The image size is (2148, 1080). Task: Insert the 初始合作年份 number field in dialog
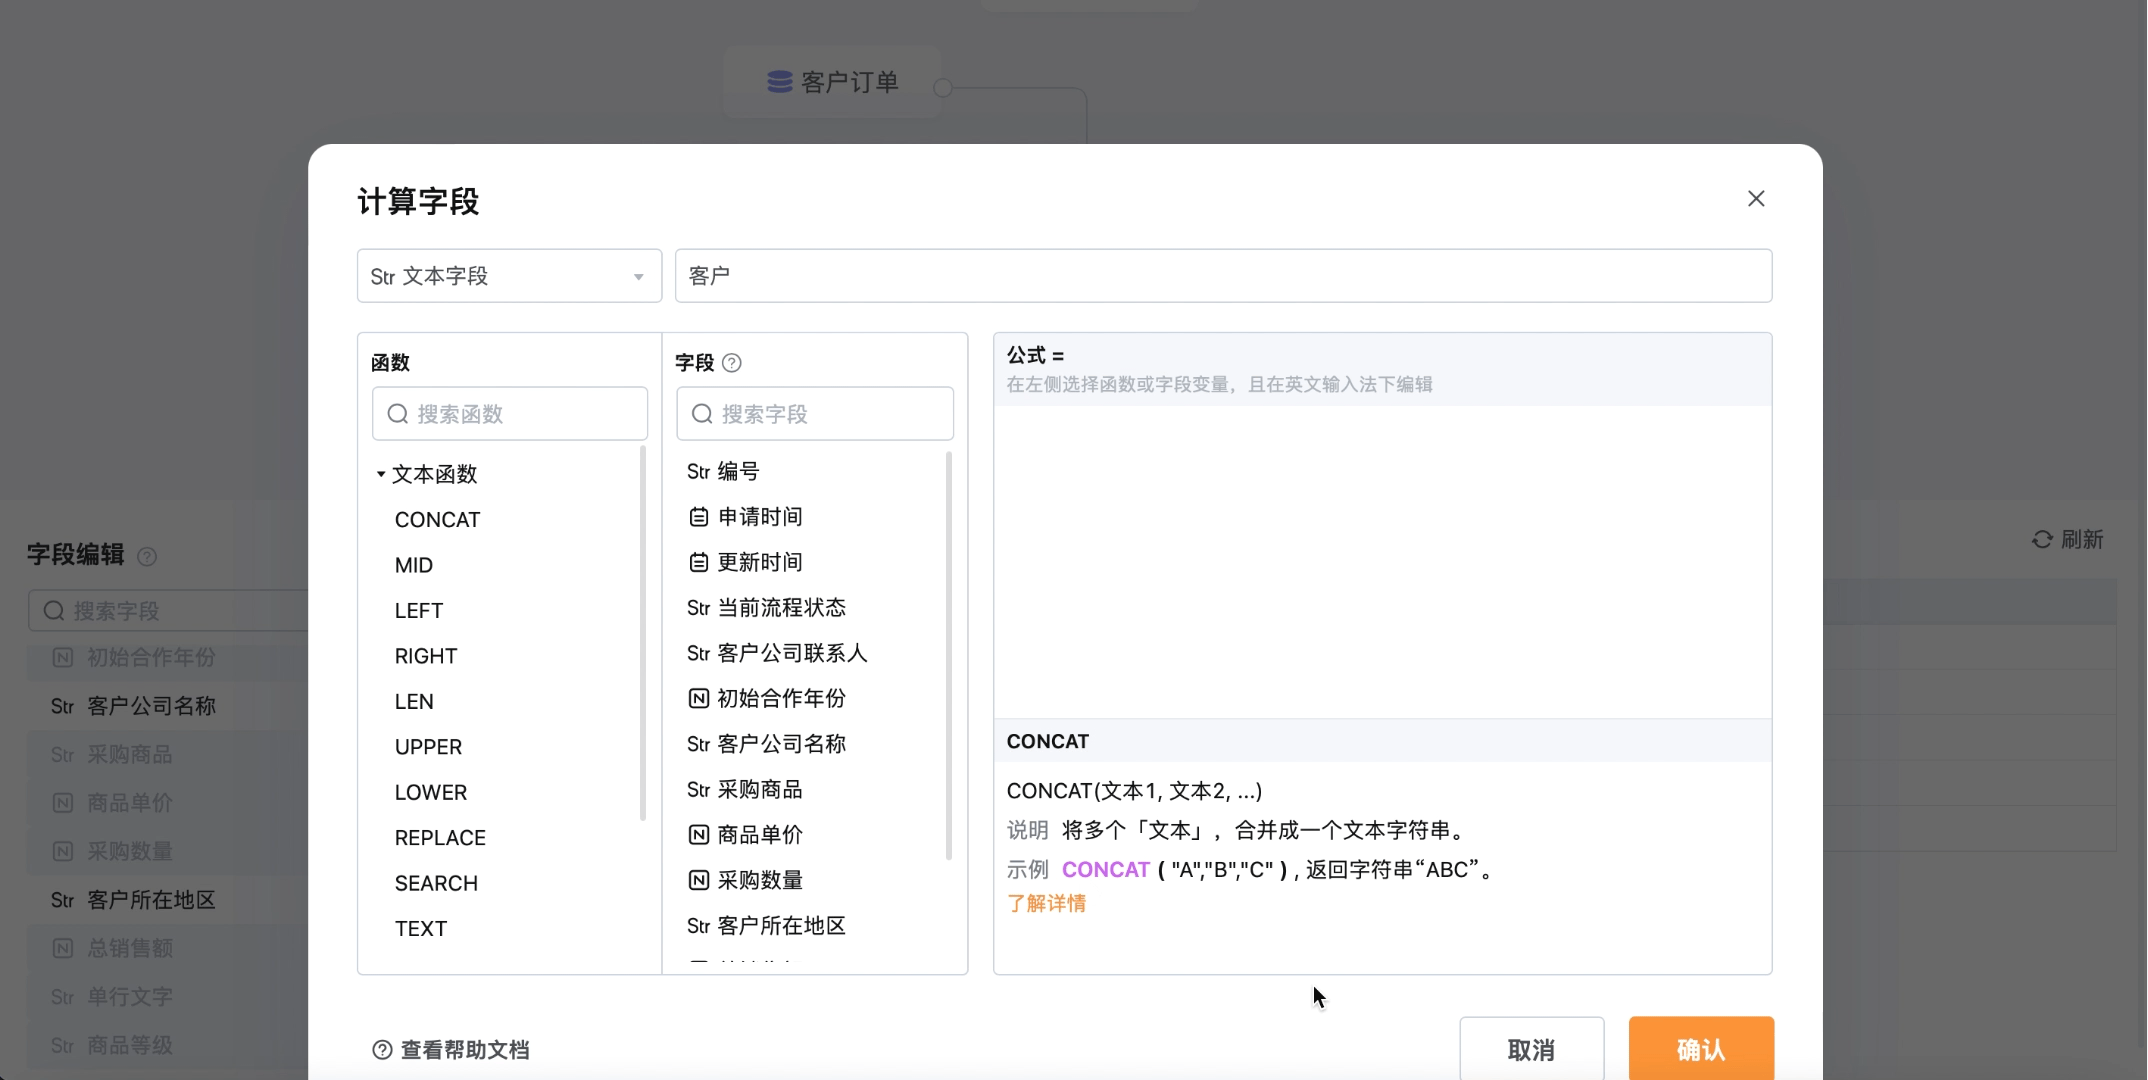point(766,699)
